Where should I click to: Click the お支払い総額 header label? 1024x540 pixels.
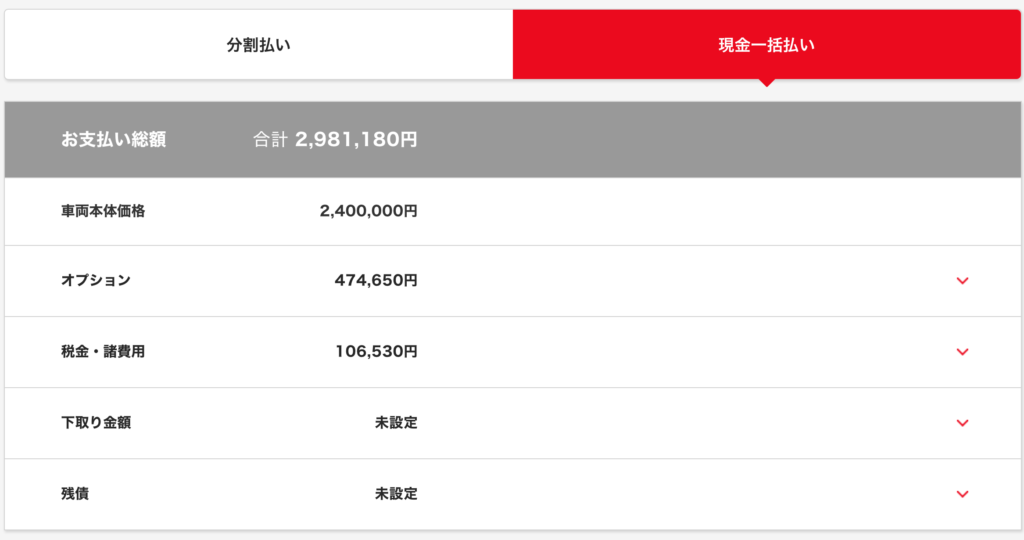pos(113,140)
